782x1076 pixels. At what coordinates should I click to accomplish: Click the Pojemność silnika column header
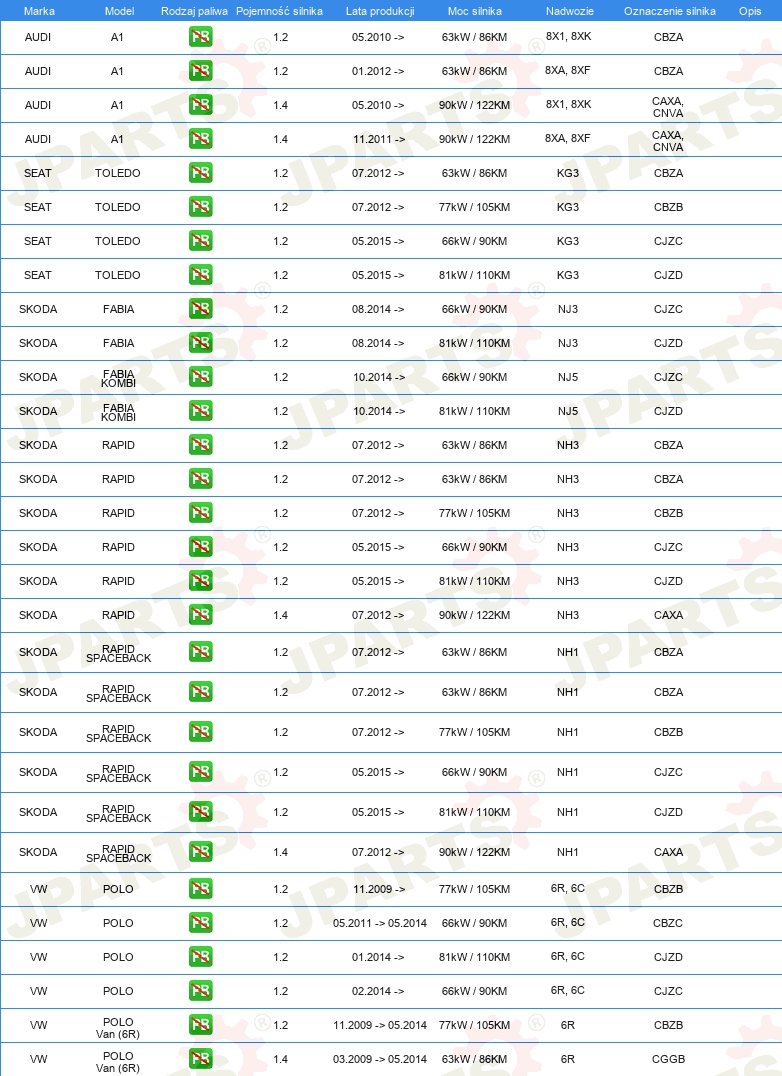279,11
